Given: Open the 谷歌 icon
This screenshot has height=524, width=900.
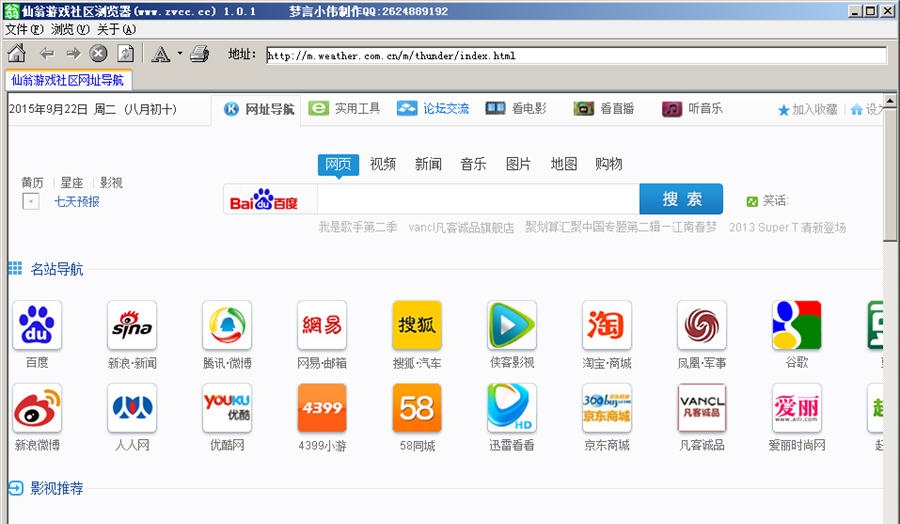Looking at the screenshot, I should 797,325.
